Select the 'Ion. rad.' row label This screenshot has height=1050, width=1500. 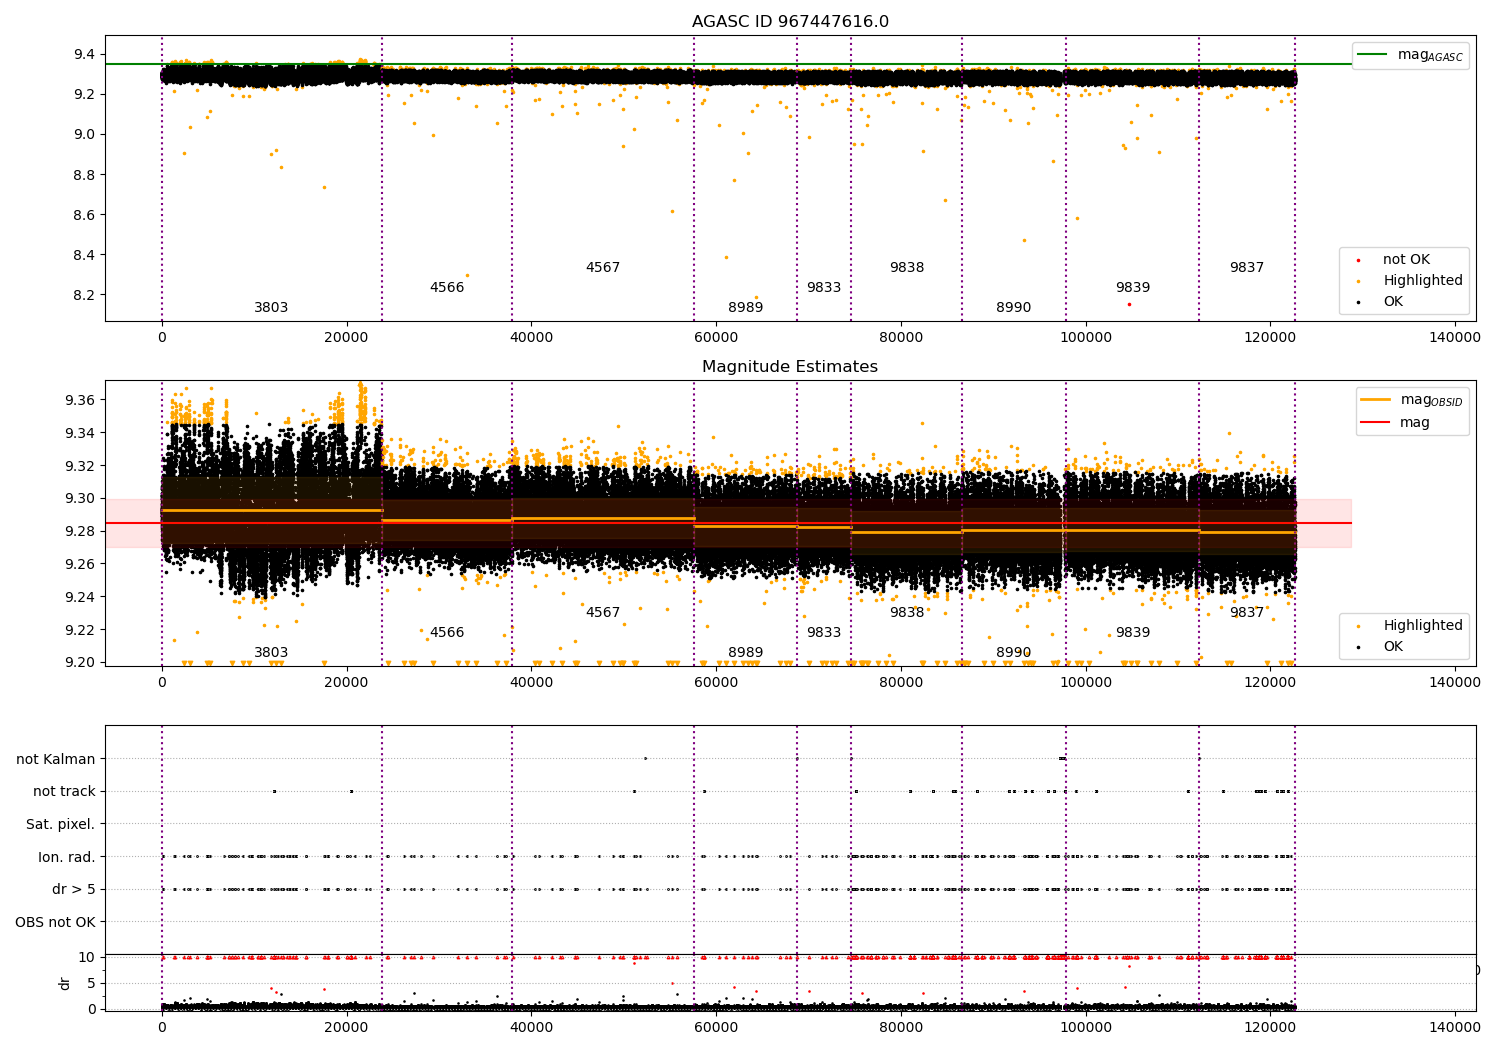67,857
